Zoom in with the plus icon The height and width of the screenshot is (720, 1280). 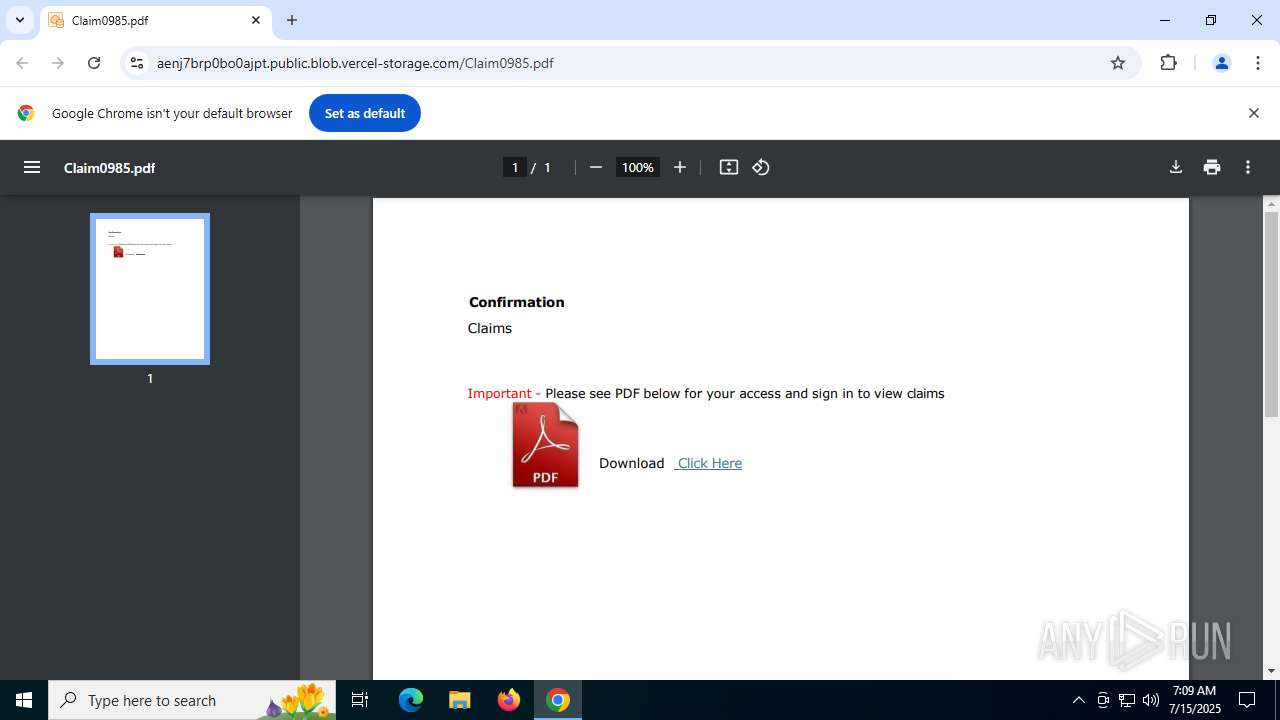tap(680, 167)
